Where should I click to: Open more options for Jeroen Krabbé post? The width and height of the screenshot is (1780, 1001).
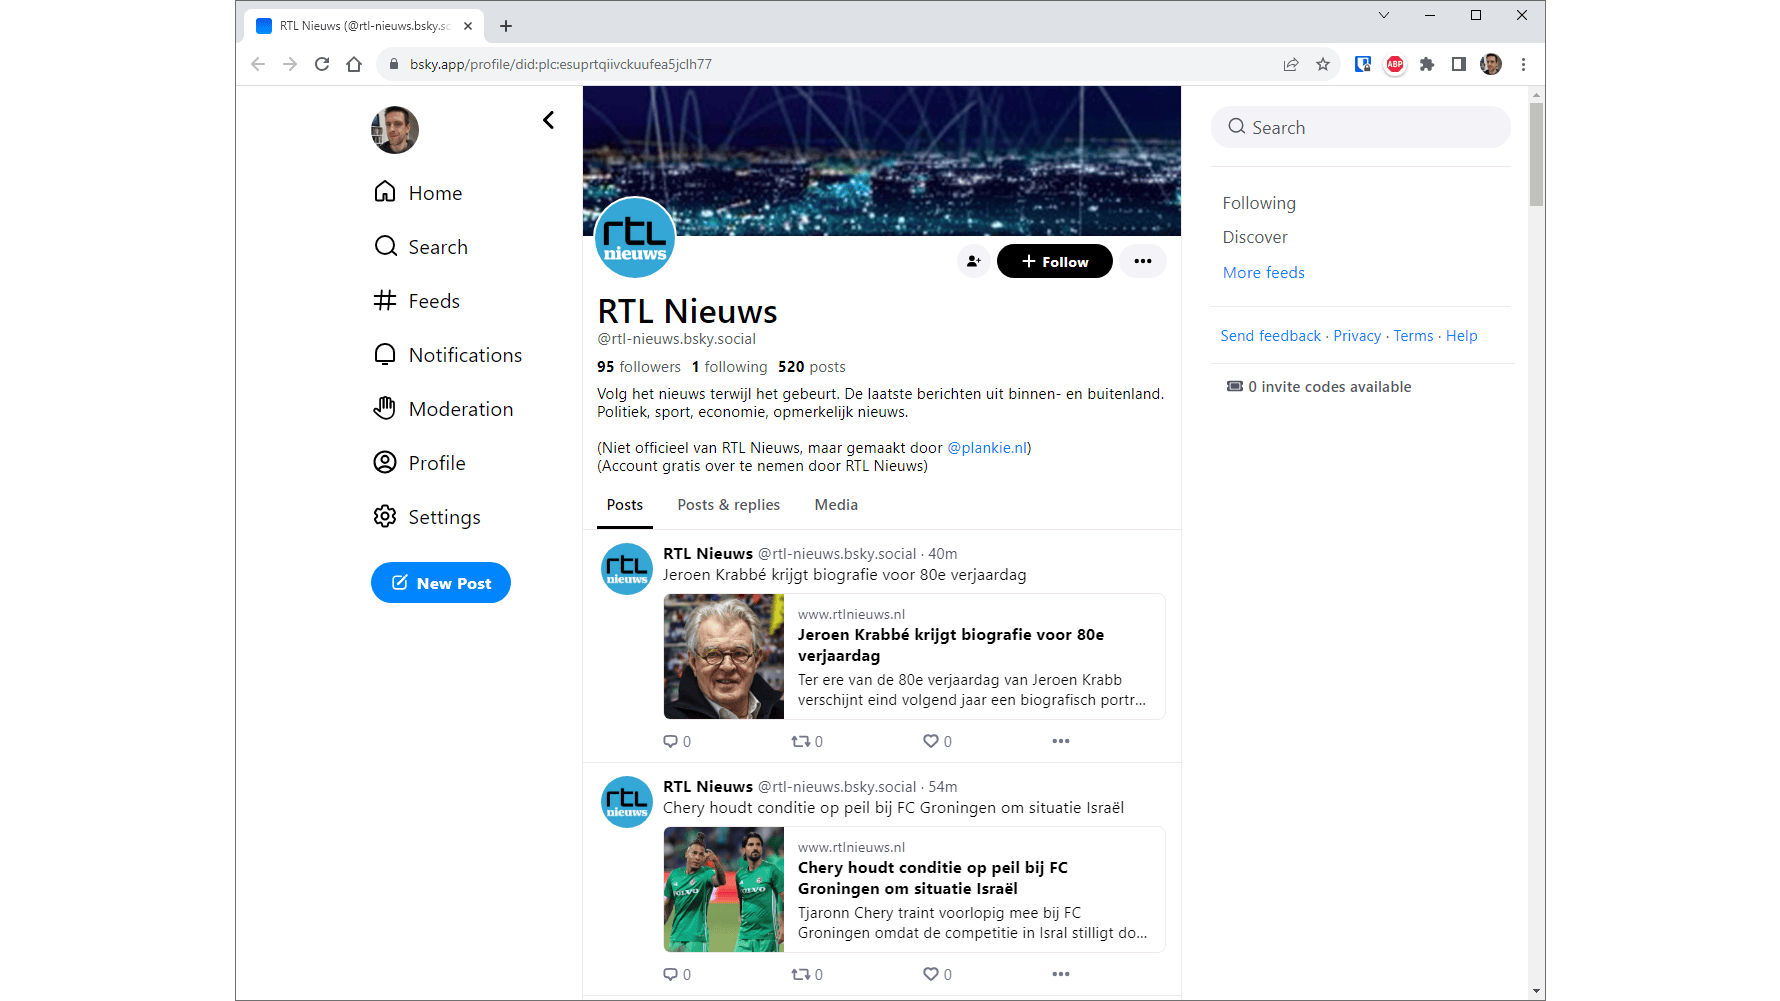coord(1061,741)
